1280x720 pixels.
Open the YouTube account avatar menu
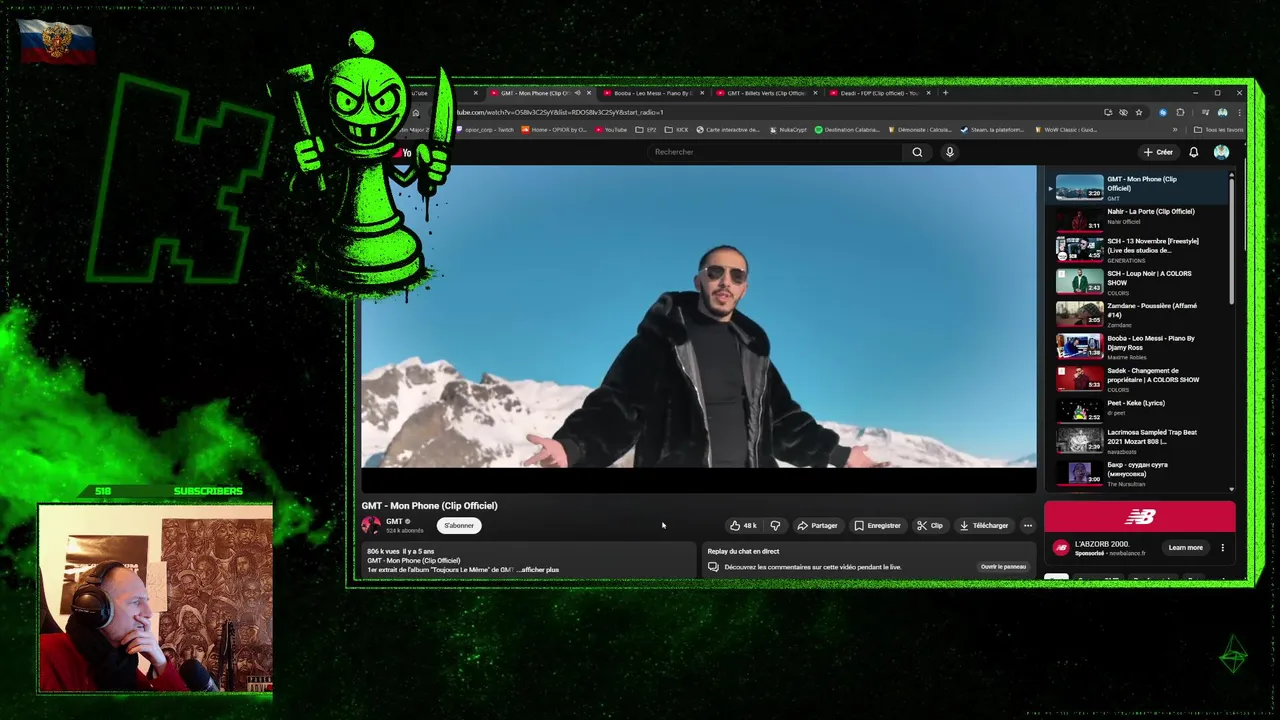pos(1221,152)
